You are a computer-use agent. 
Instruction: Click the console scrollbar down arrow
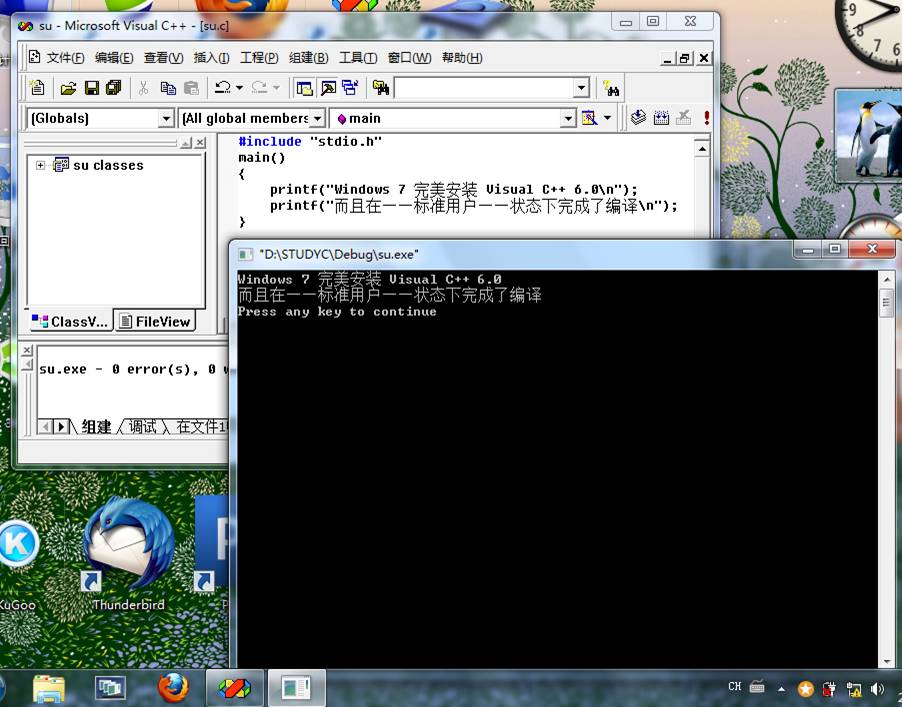point(885,662)
